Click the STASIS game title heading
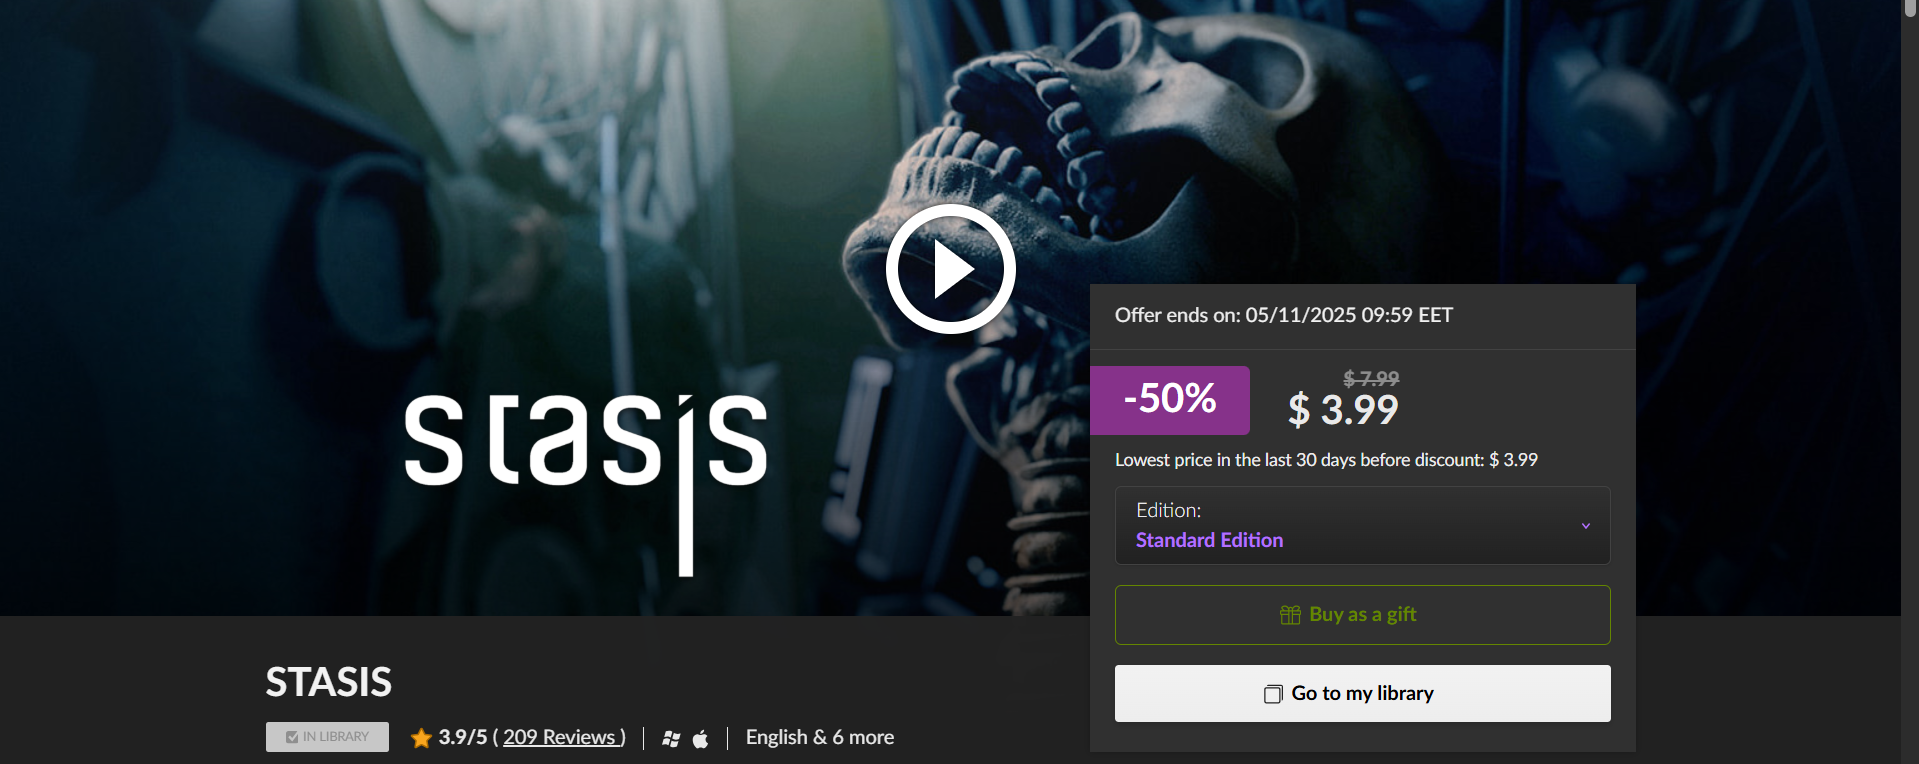Image resolution: width=1919 pixels, height=764 pixels. point(329,682)
